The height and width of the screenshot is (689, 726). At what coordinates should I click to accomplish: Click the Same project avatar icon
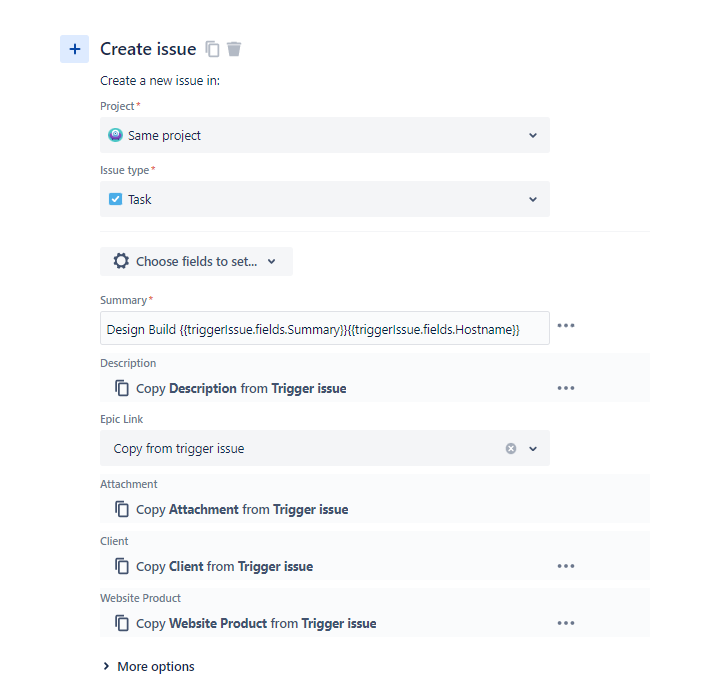coord(115,135)
